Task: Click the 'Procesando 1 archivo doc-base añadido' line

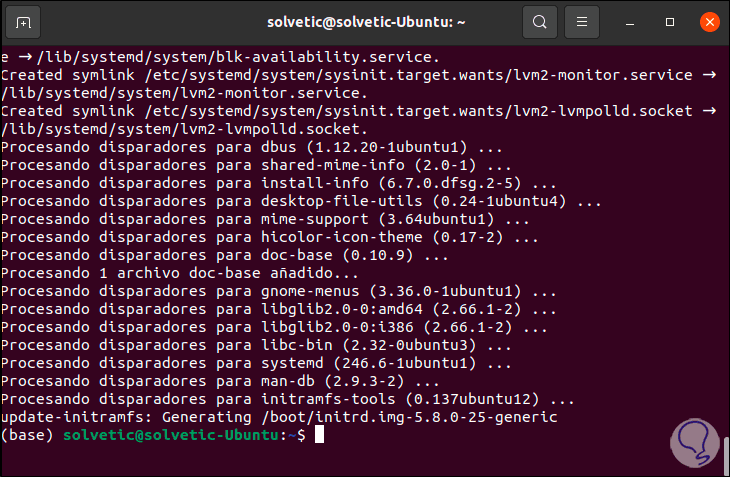Action: click(x=179, y=273)
